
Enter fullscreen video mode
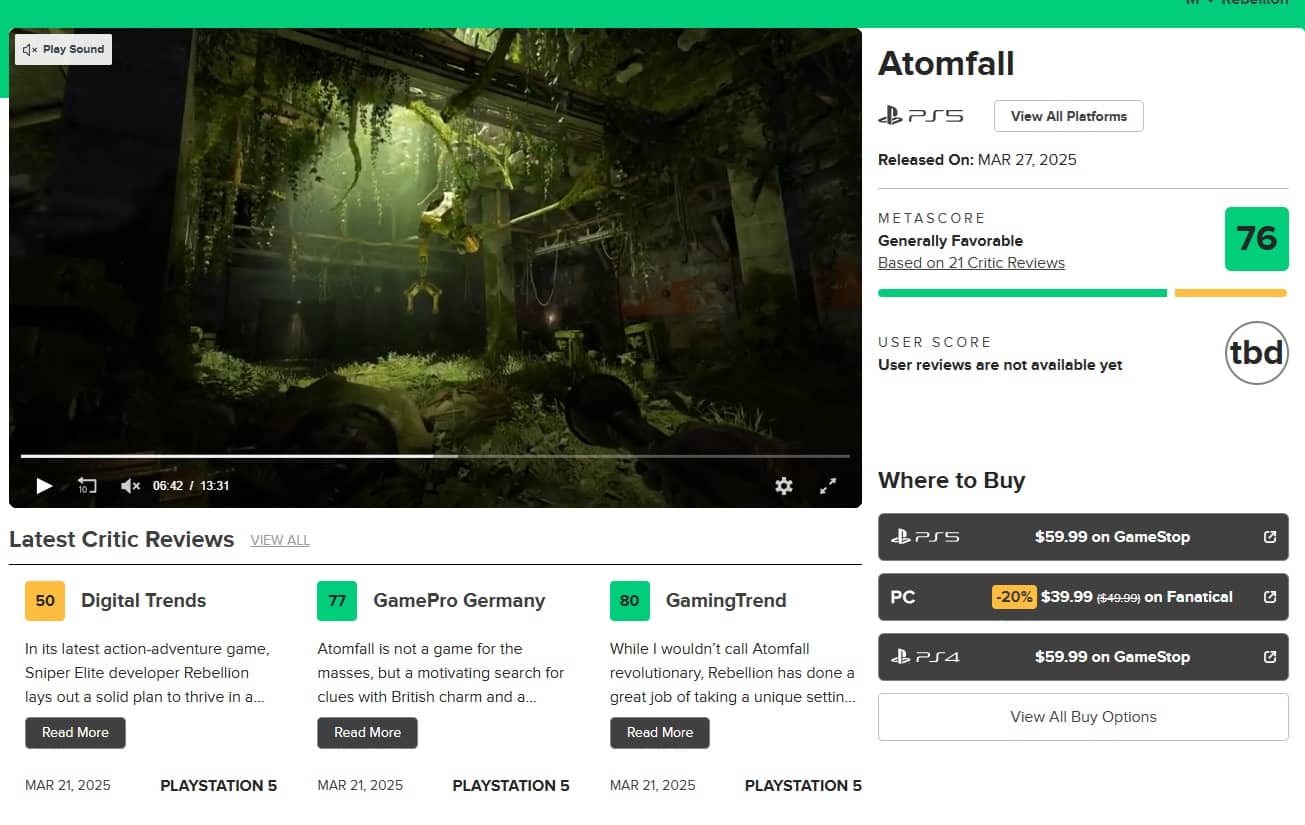[828, 486]
